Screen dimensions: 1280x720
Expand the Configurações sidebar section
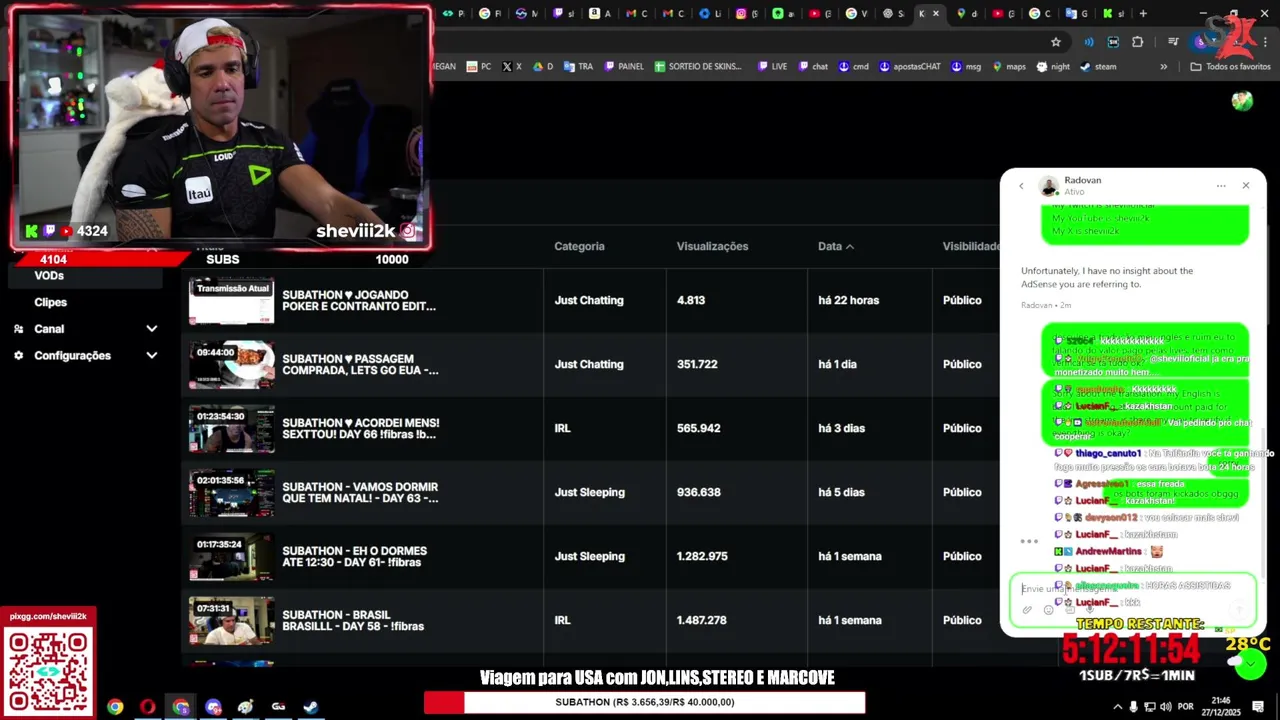(152, 356)
